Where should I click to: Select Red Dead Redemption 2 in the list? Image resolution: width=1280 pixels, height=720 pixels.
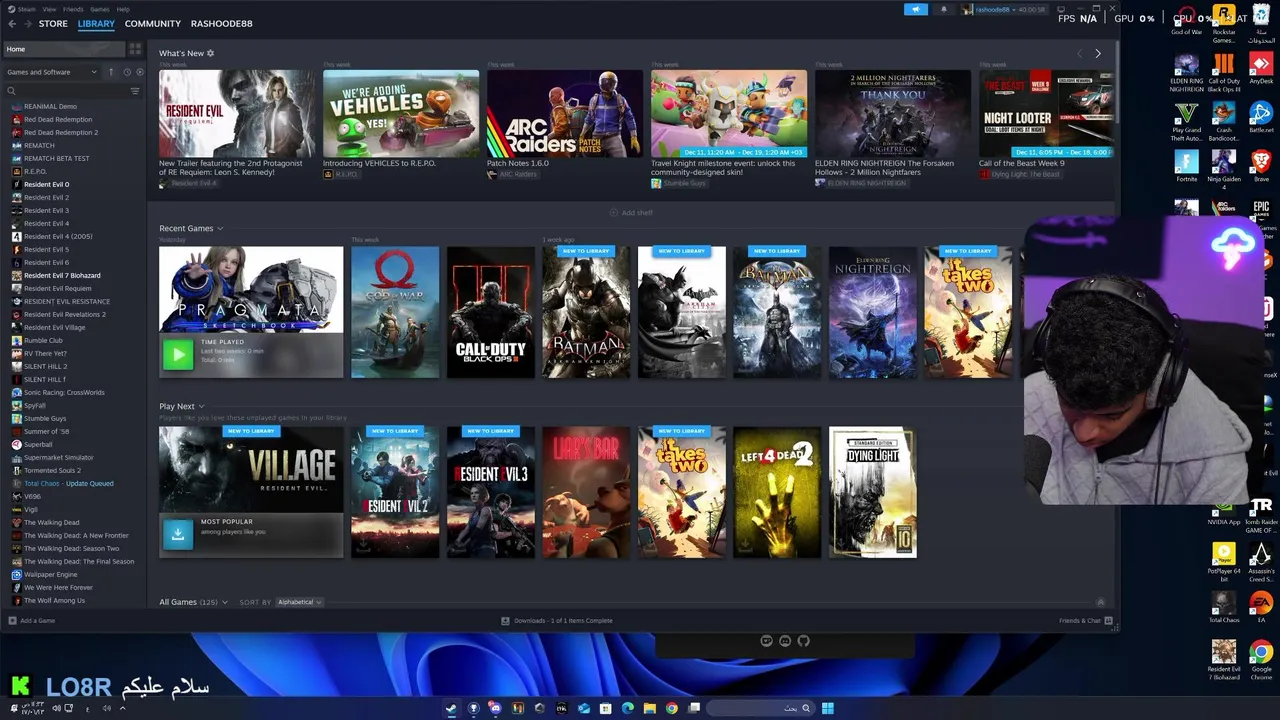point(61,133)
